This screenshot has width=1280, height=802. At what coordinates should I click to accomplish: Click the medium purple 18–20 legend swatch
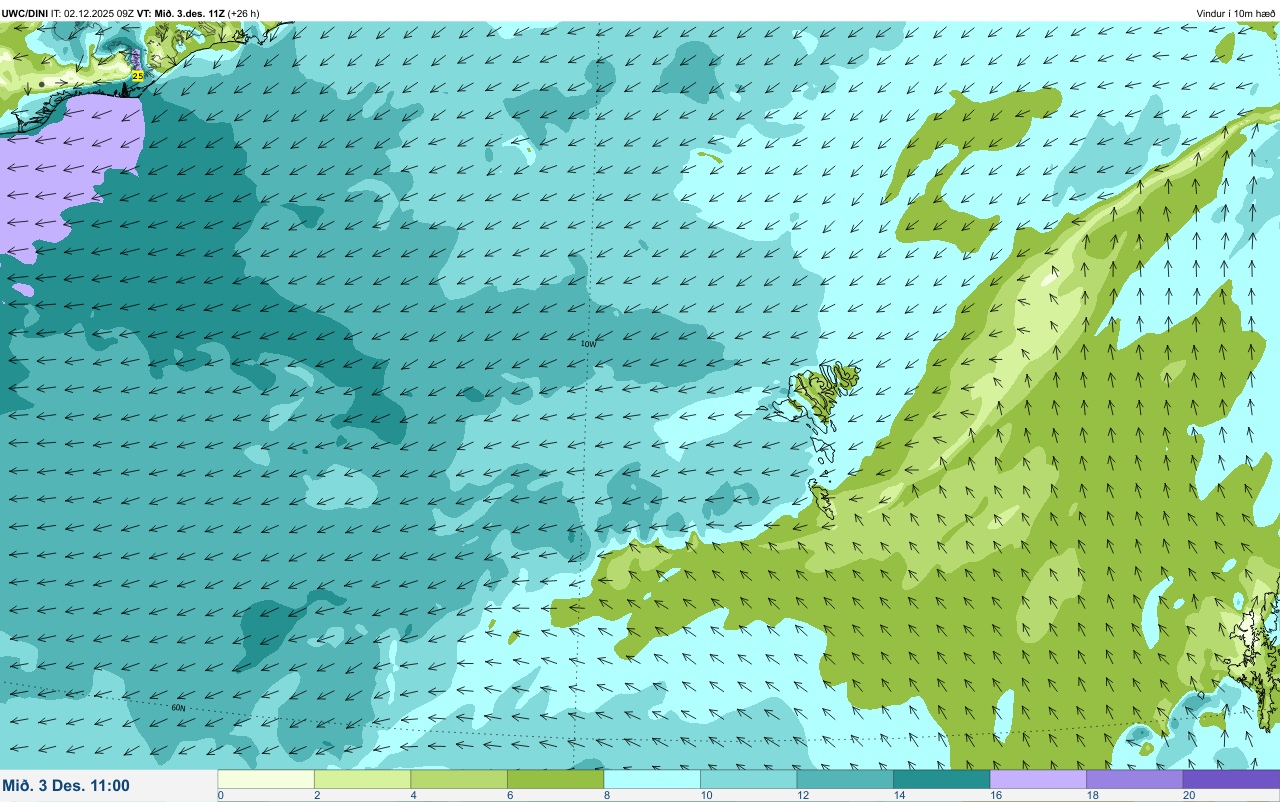pyautogui.click(x=1134, y=779)
